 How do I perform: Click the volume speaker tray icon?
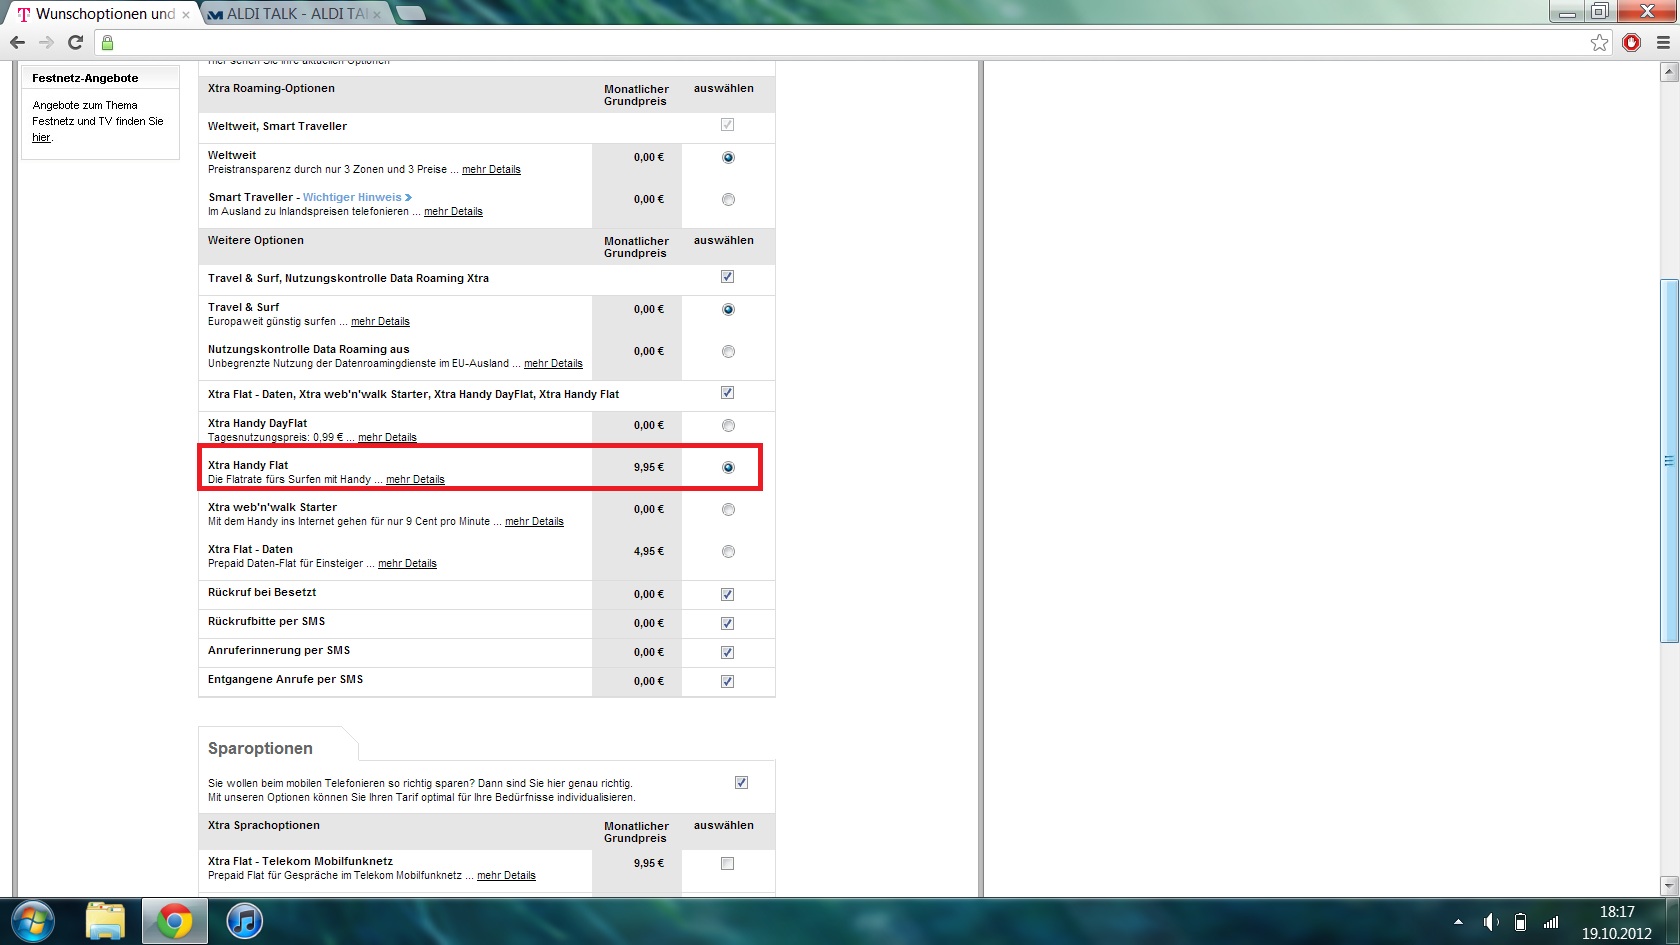tap(1490, 922)
